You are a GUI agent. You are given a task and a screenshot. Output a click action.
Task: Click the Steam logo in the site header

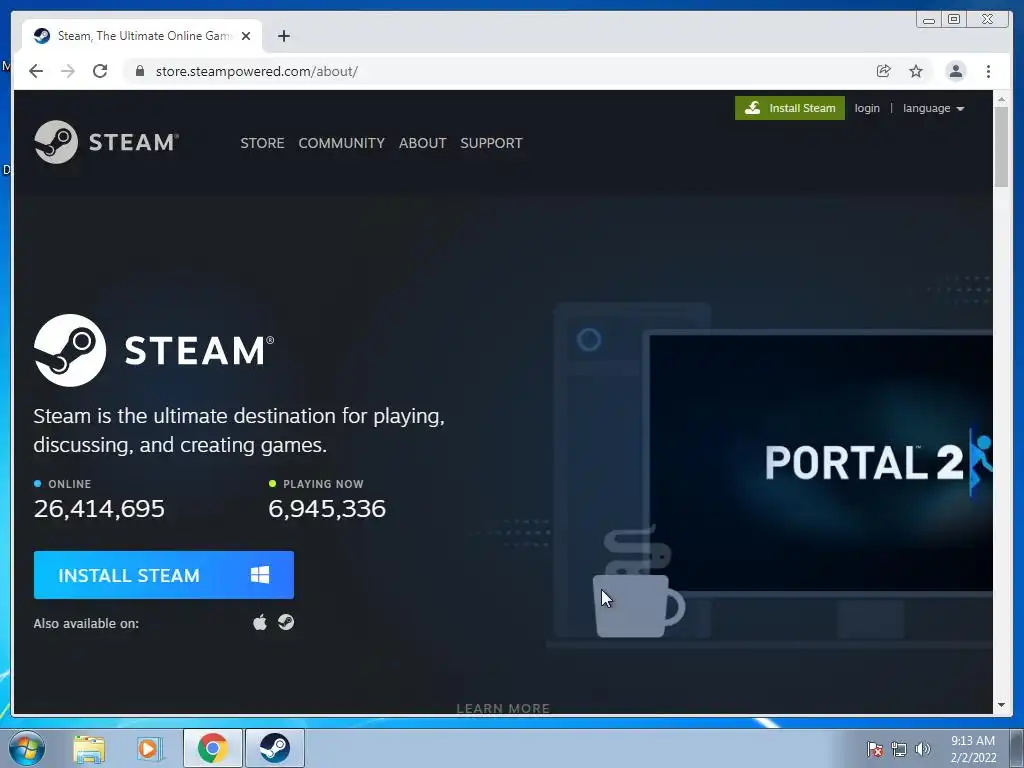coord(106,142)
